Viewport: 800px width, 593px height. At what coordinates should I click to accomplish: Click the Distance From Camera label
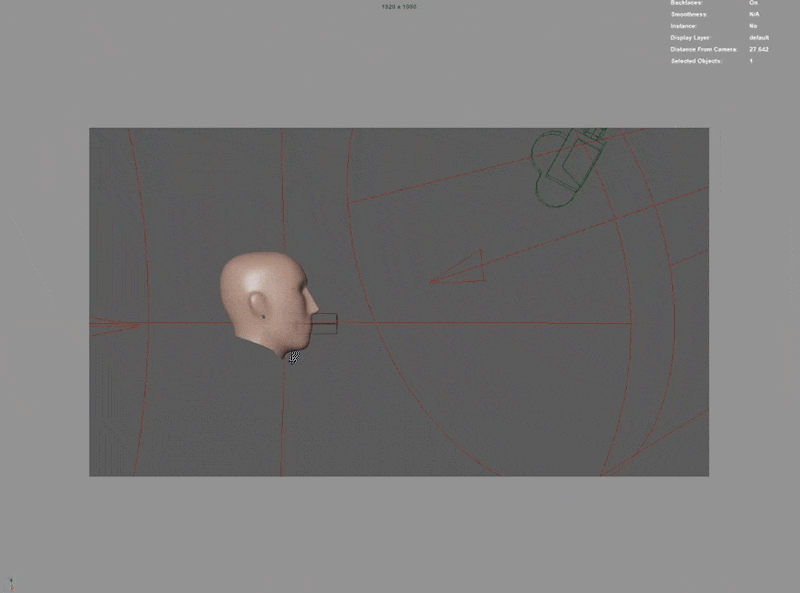click(704, 49)
